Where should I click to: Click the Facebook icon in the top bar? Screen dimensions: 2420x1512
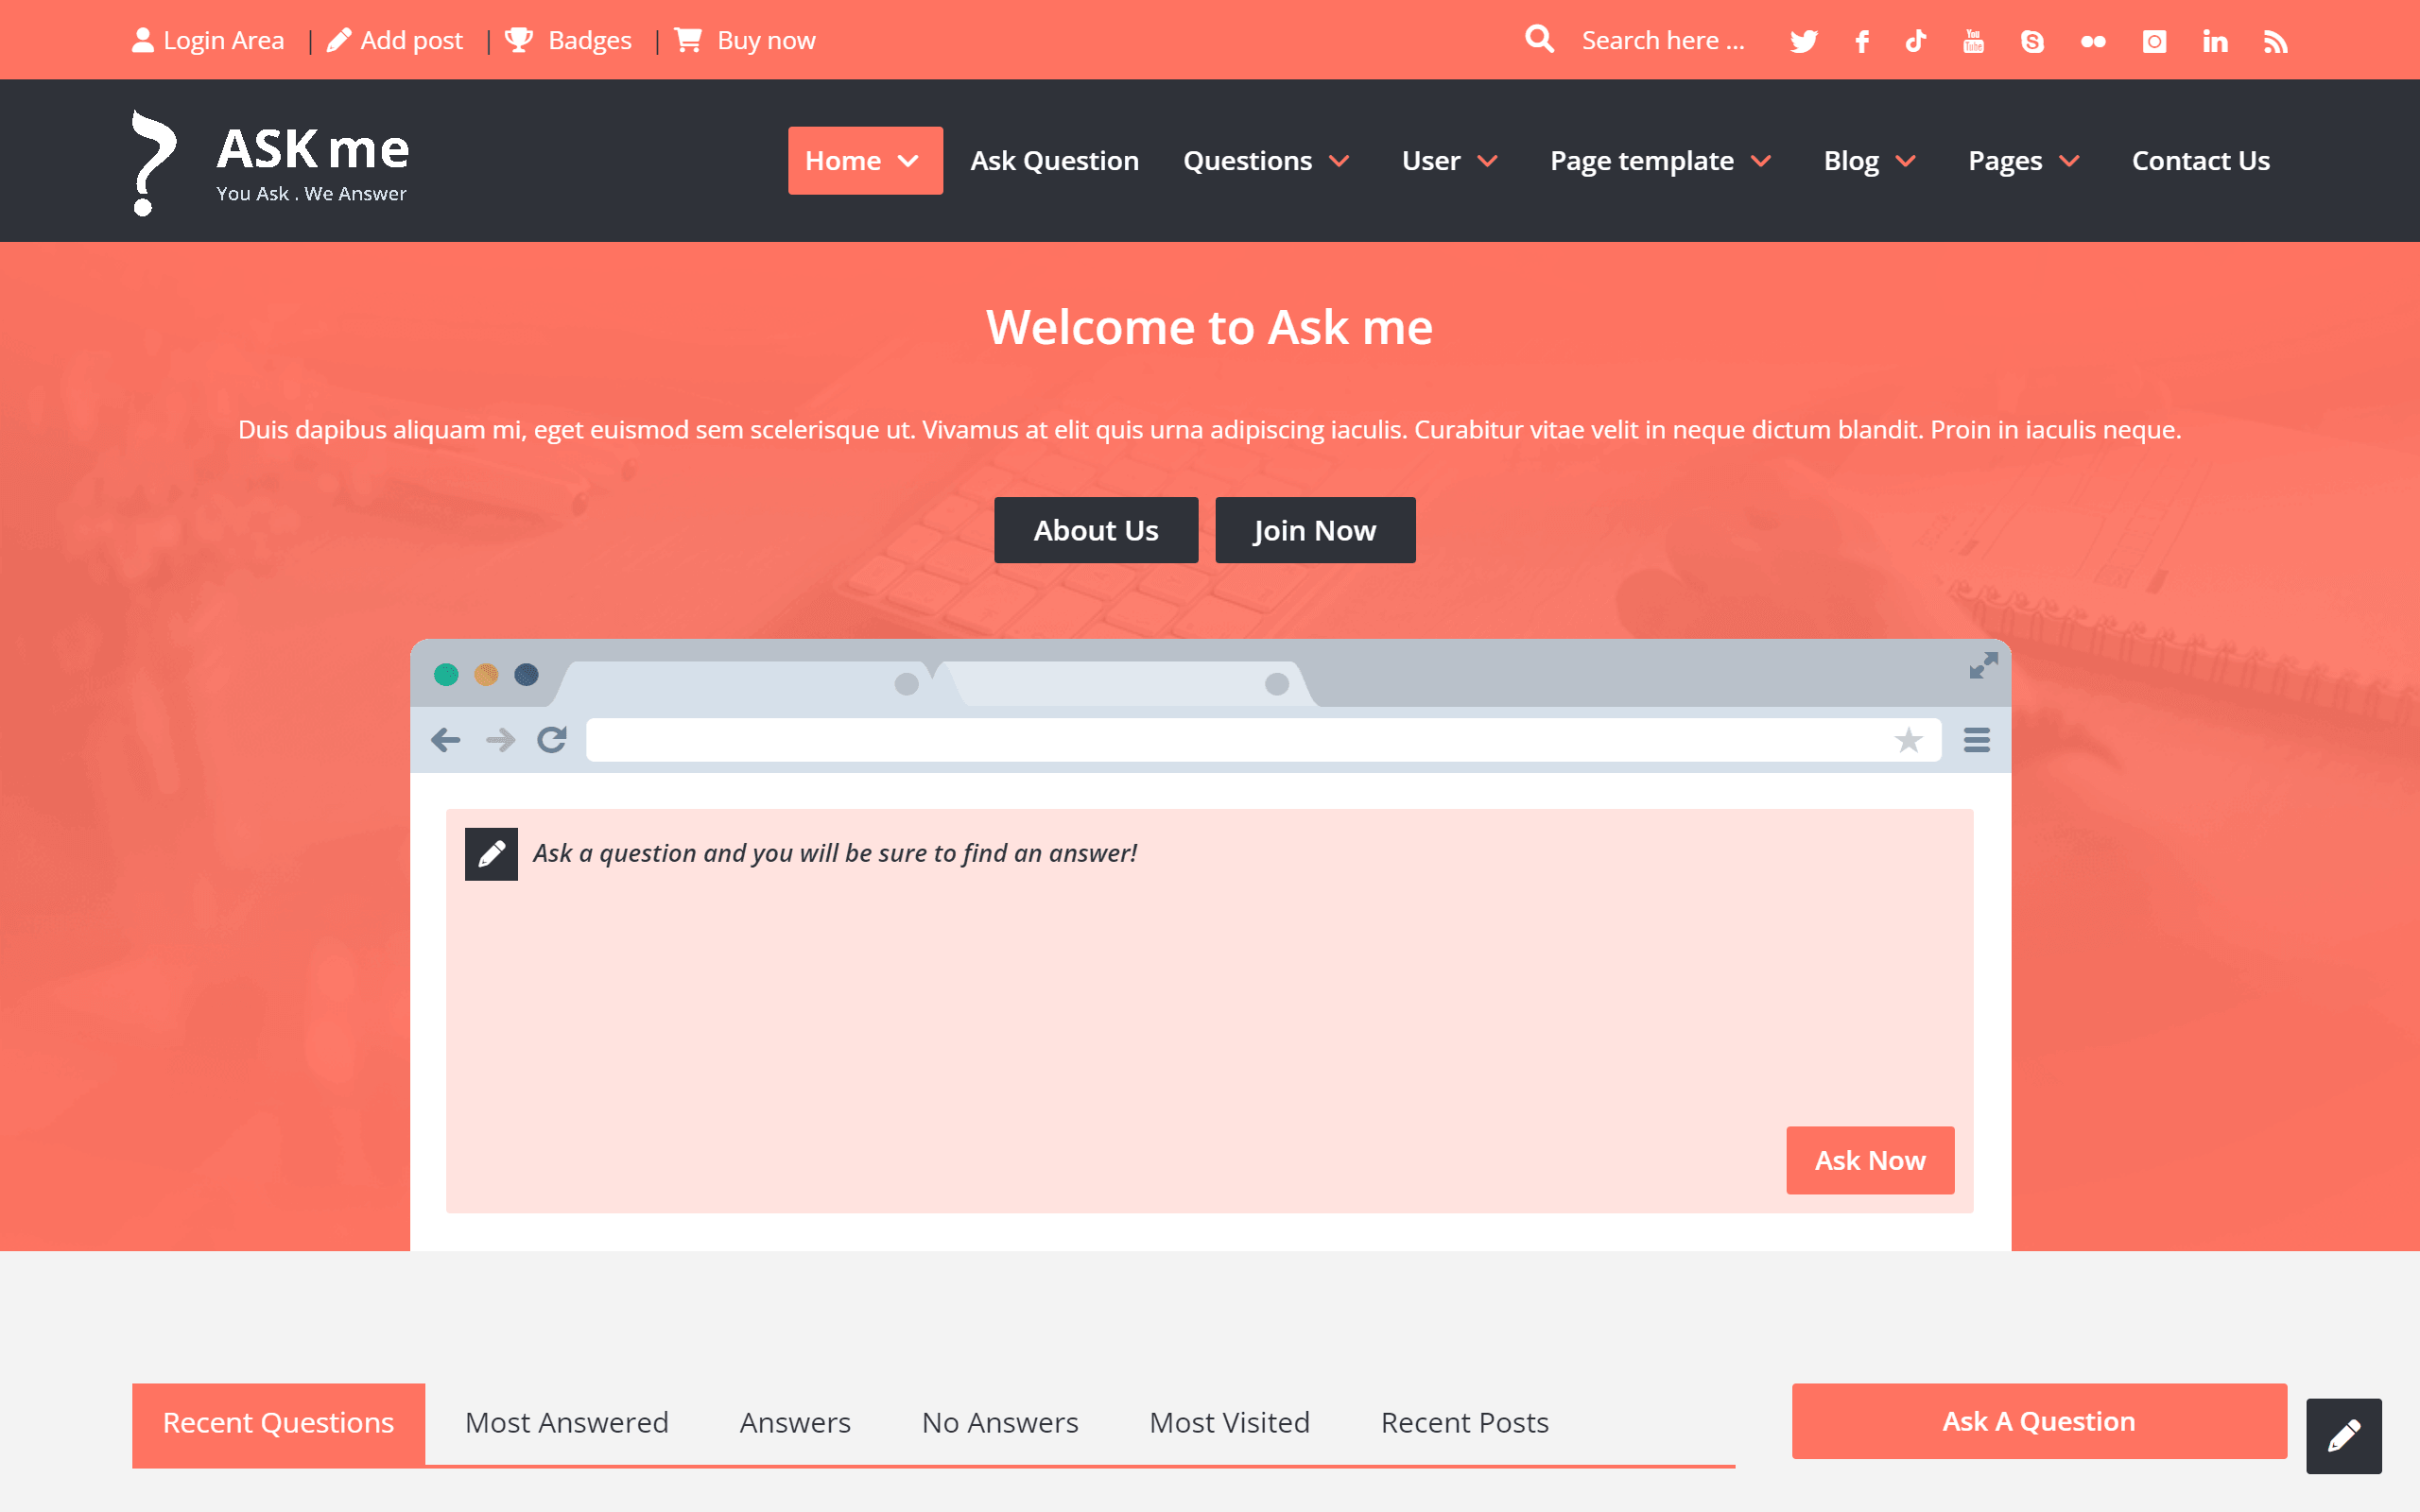coord(1862,40)
